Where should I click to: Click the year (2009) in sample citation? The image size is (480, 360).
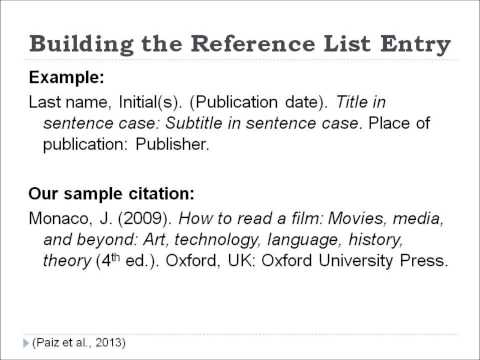(145, 219)
